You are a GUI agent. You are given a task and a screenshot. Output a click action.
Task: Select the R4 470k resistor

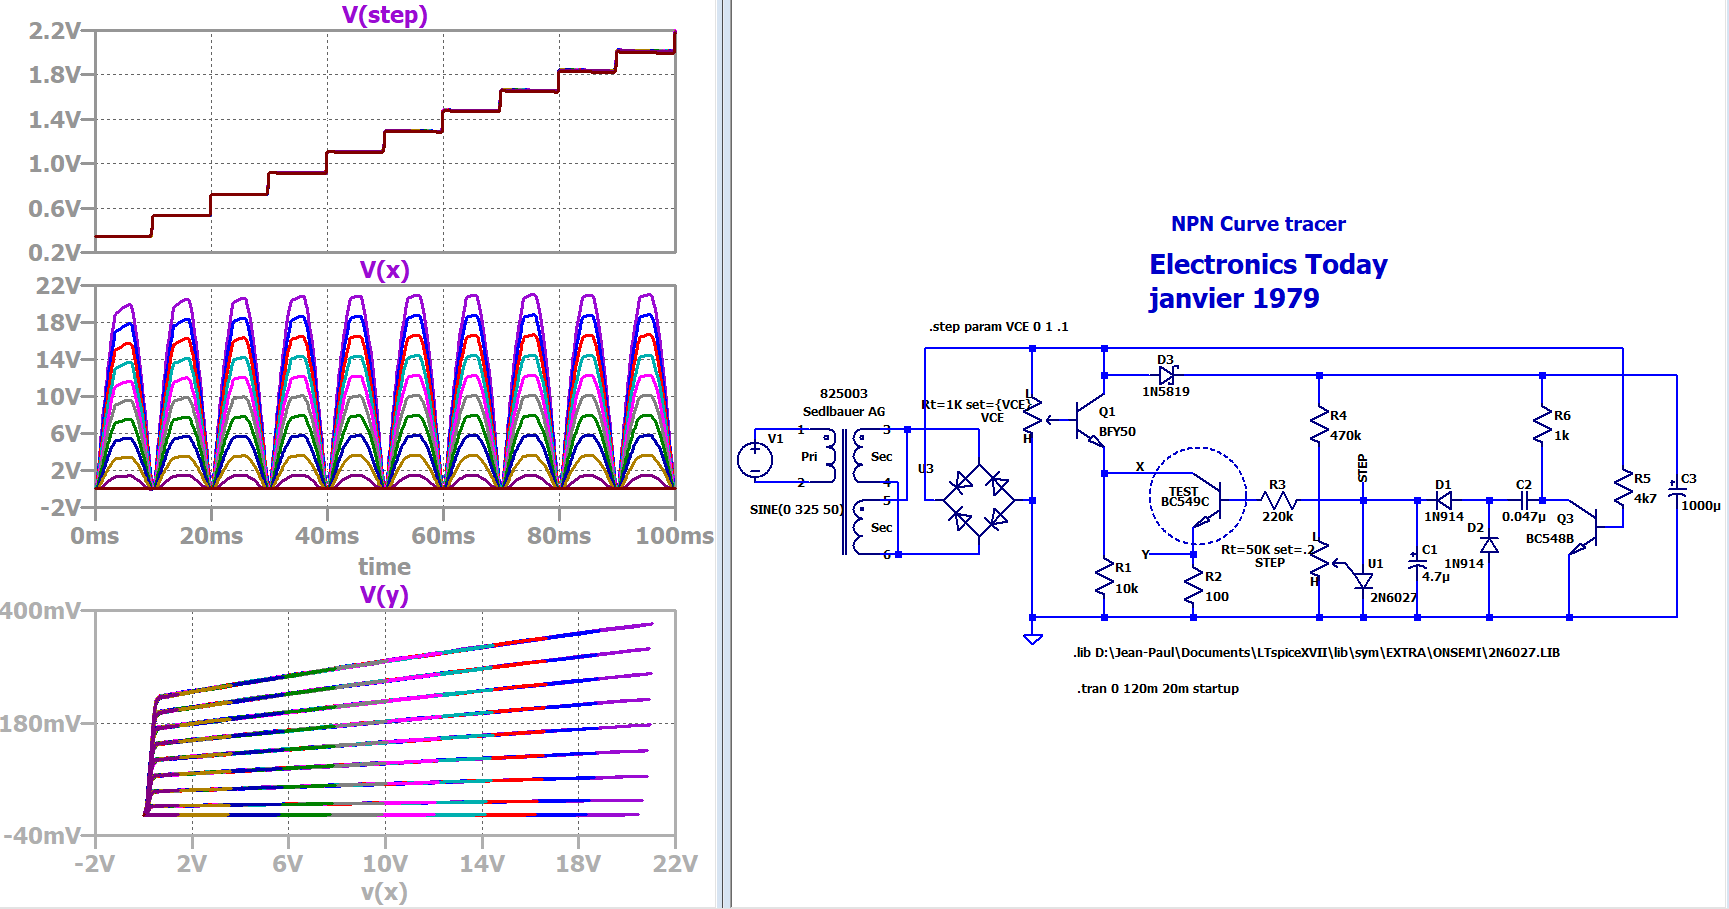coord(1320,425)
